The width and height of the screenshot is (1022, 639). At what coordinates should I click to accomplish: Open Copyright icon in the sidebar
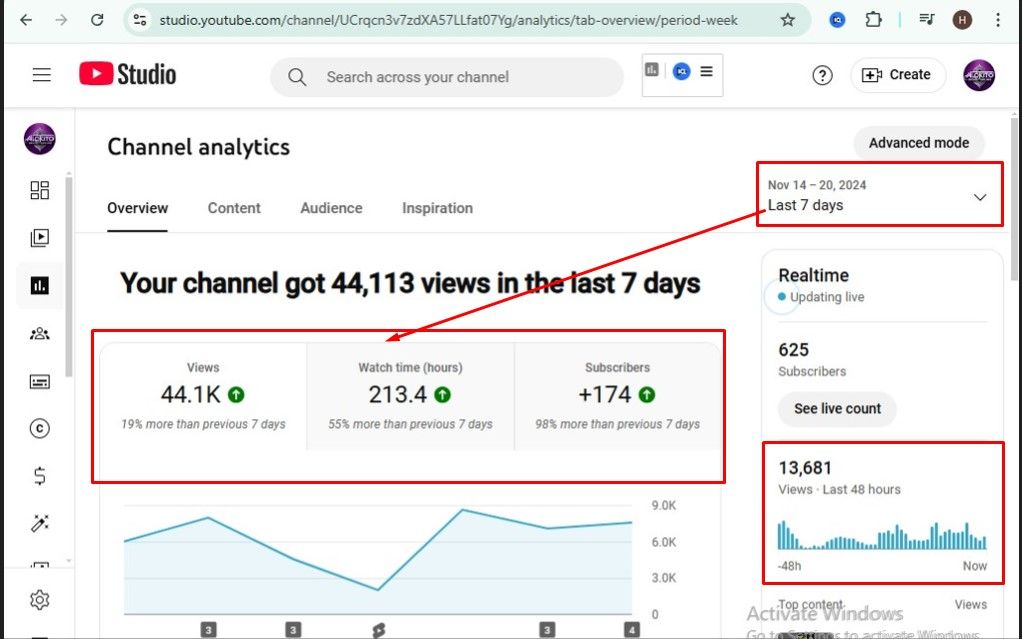coord(40,429)
